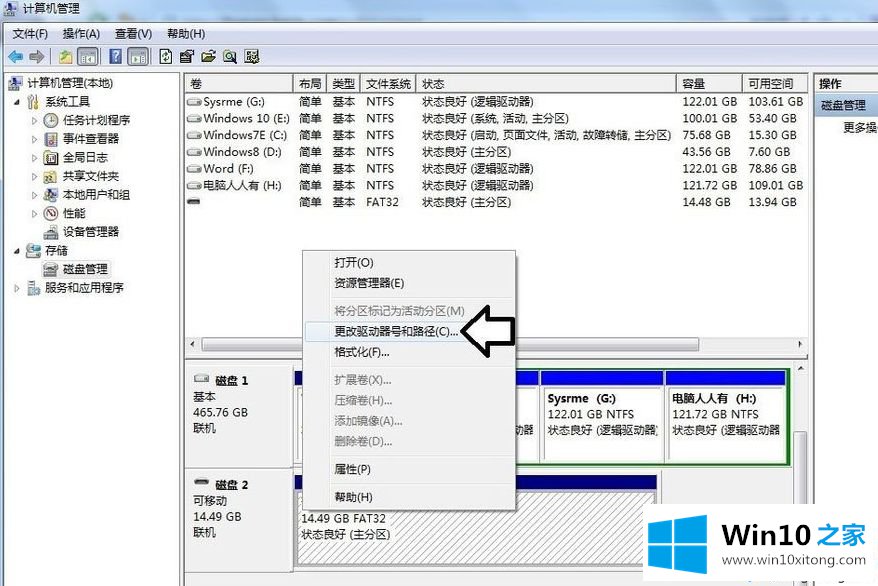Open the 文件(F) menu
878x586 pixels.
(30, 34)
